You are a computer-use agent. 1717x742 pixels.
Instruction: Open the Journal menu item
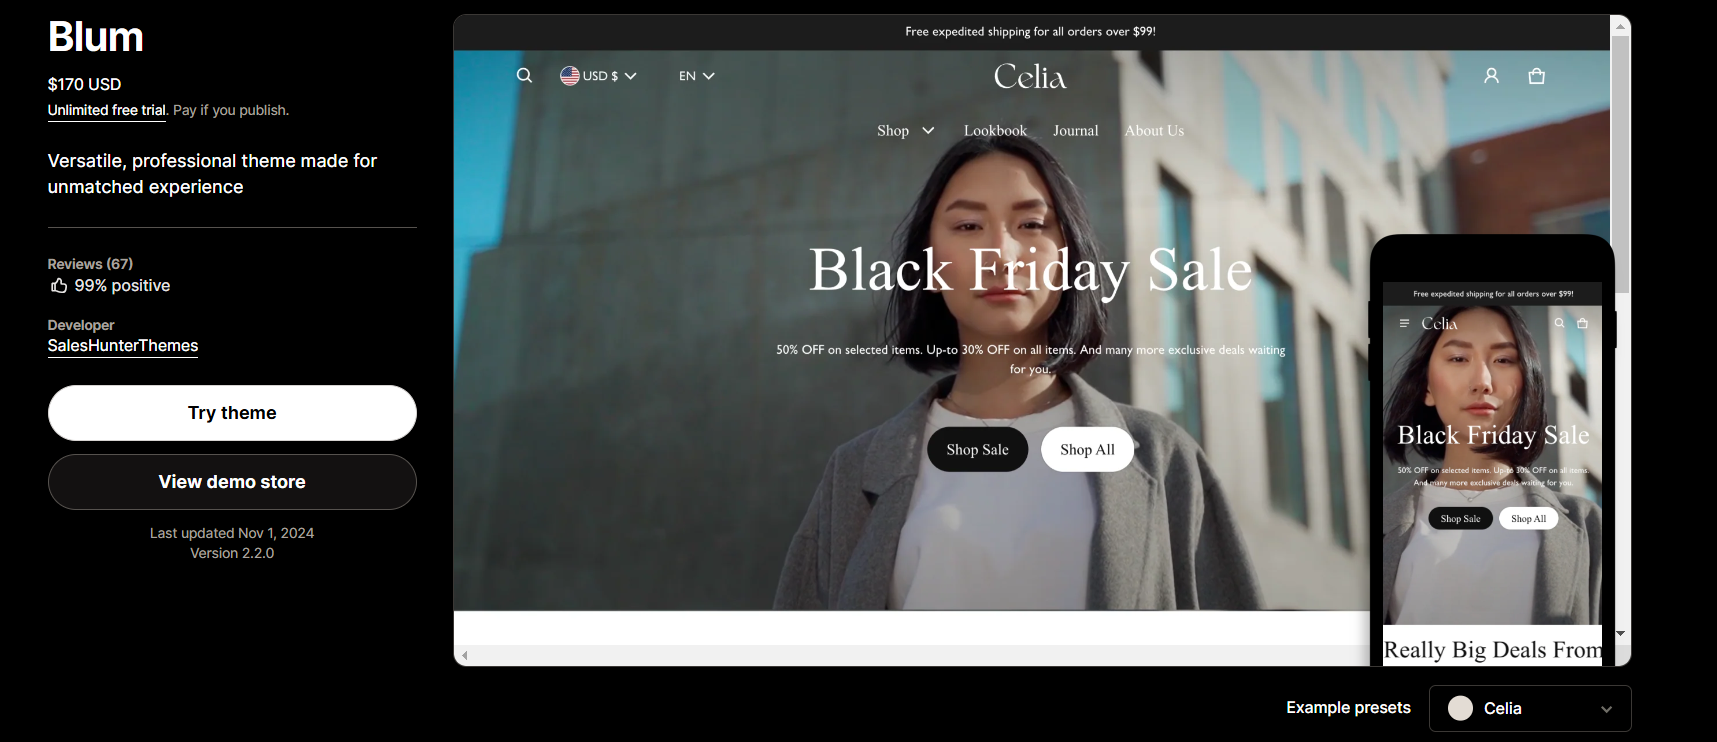click(1075, 131)
